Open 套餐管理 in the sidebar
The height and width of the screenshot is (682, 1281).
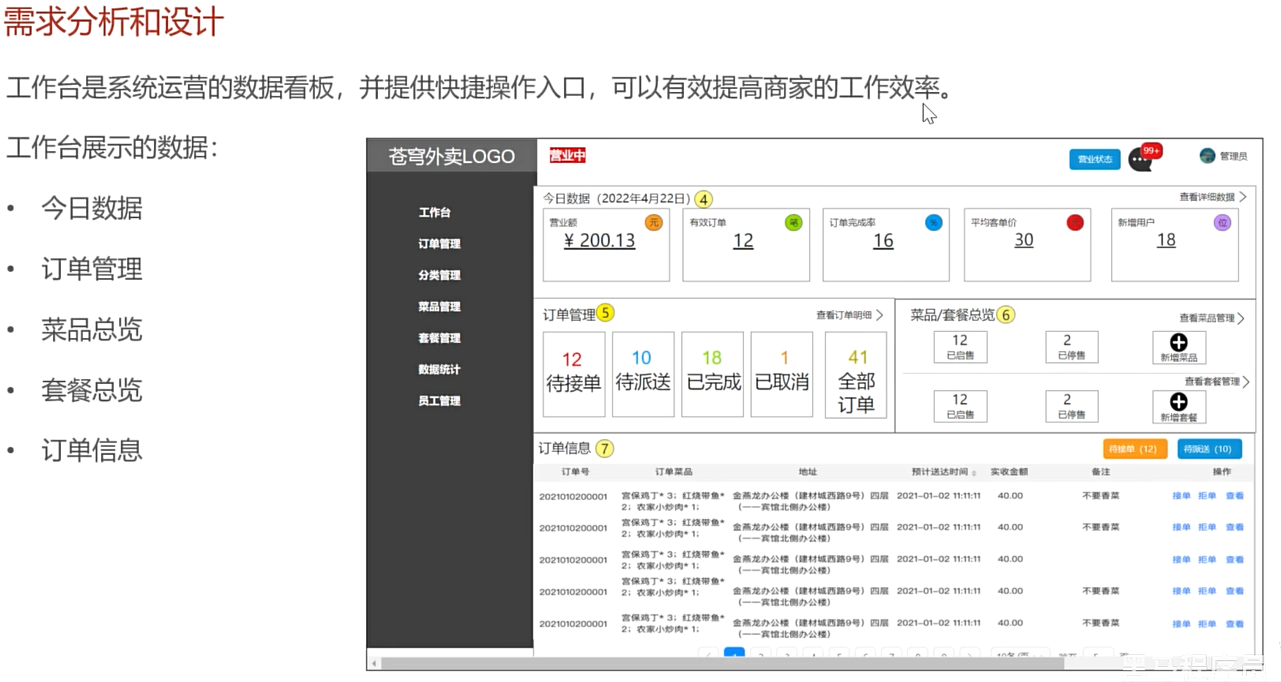(x=439, y=338)
